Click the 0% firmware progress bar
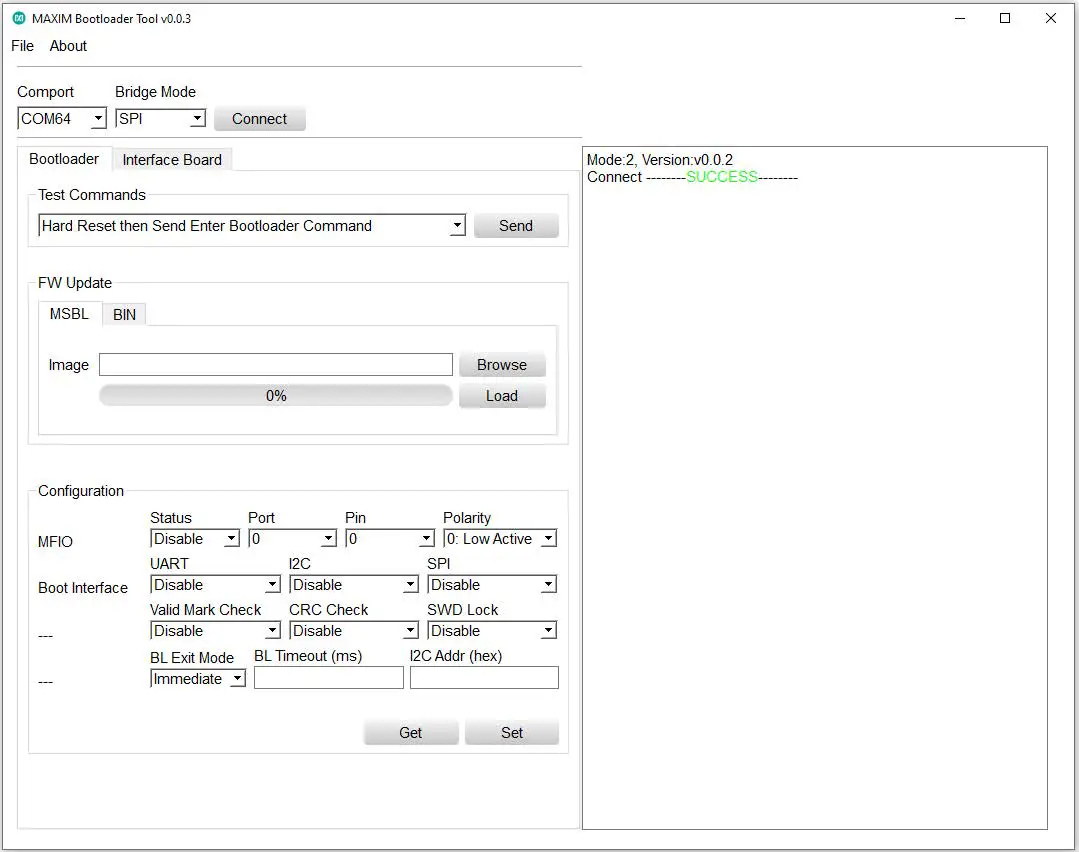1079x852 pixels. [x=275, y=395]
